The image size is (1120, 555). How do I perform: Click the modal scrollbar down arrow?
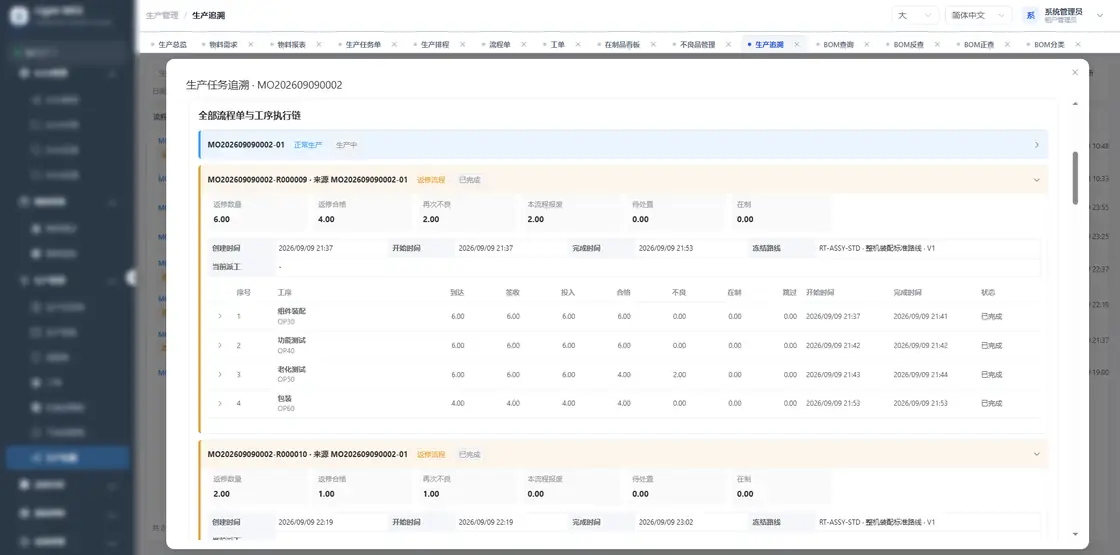(x=1076, y=534)
